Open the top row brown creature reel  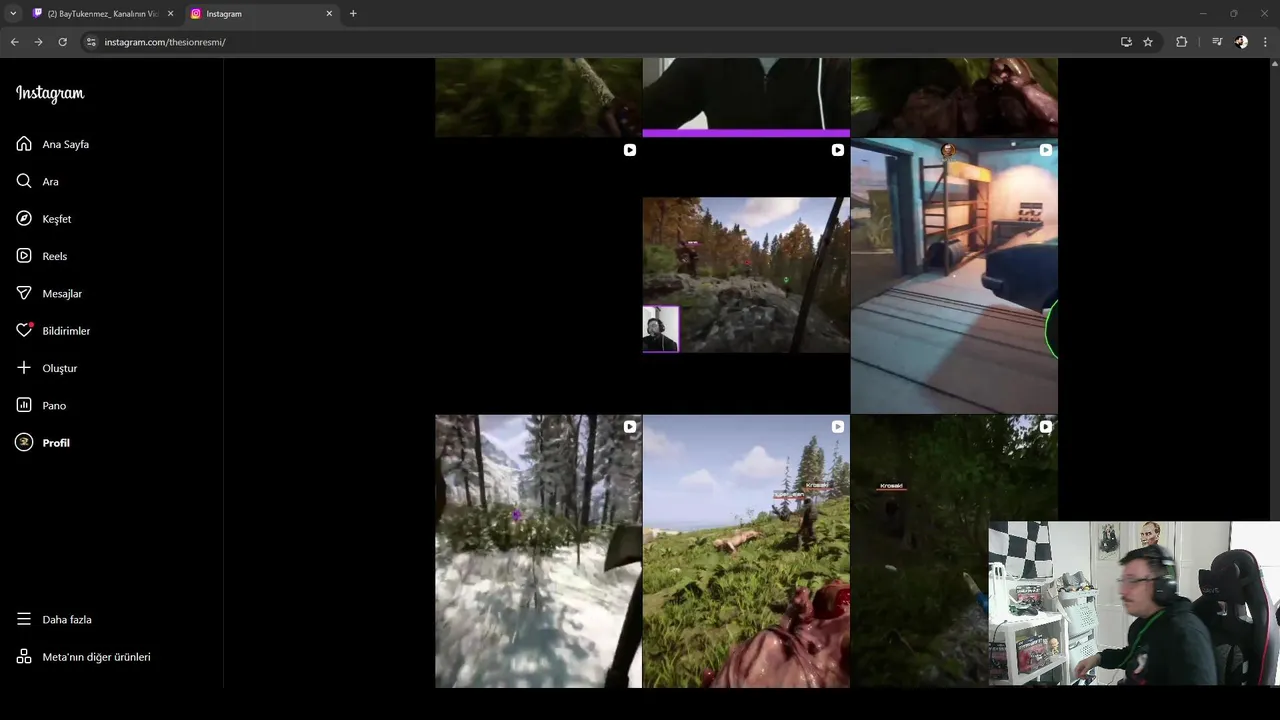coord(954,97)
